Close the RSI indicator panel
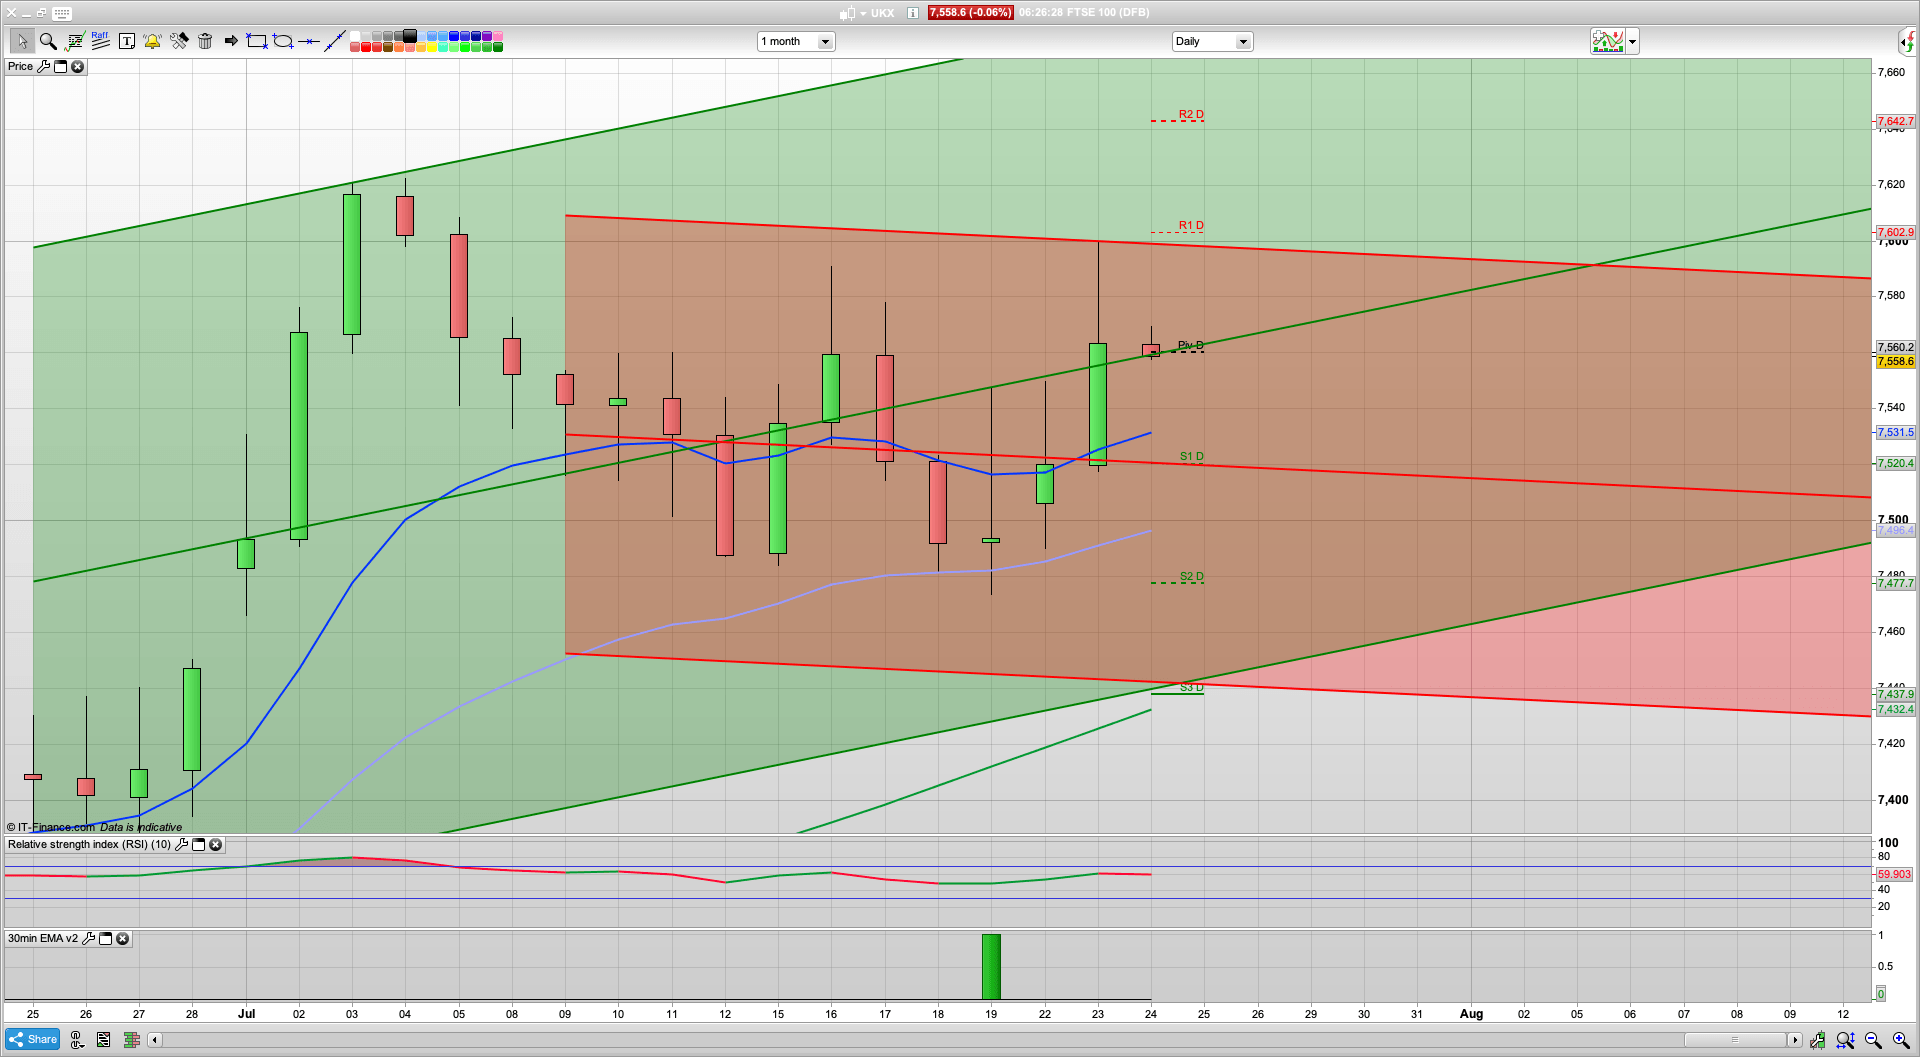Viewport: 1920px width, 1057px height. point(215,844)
